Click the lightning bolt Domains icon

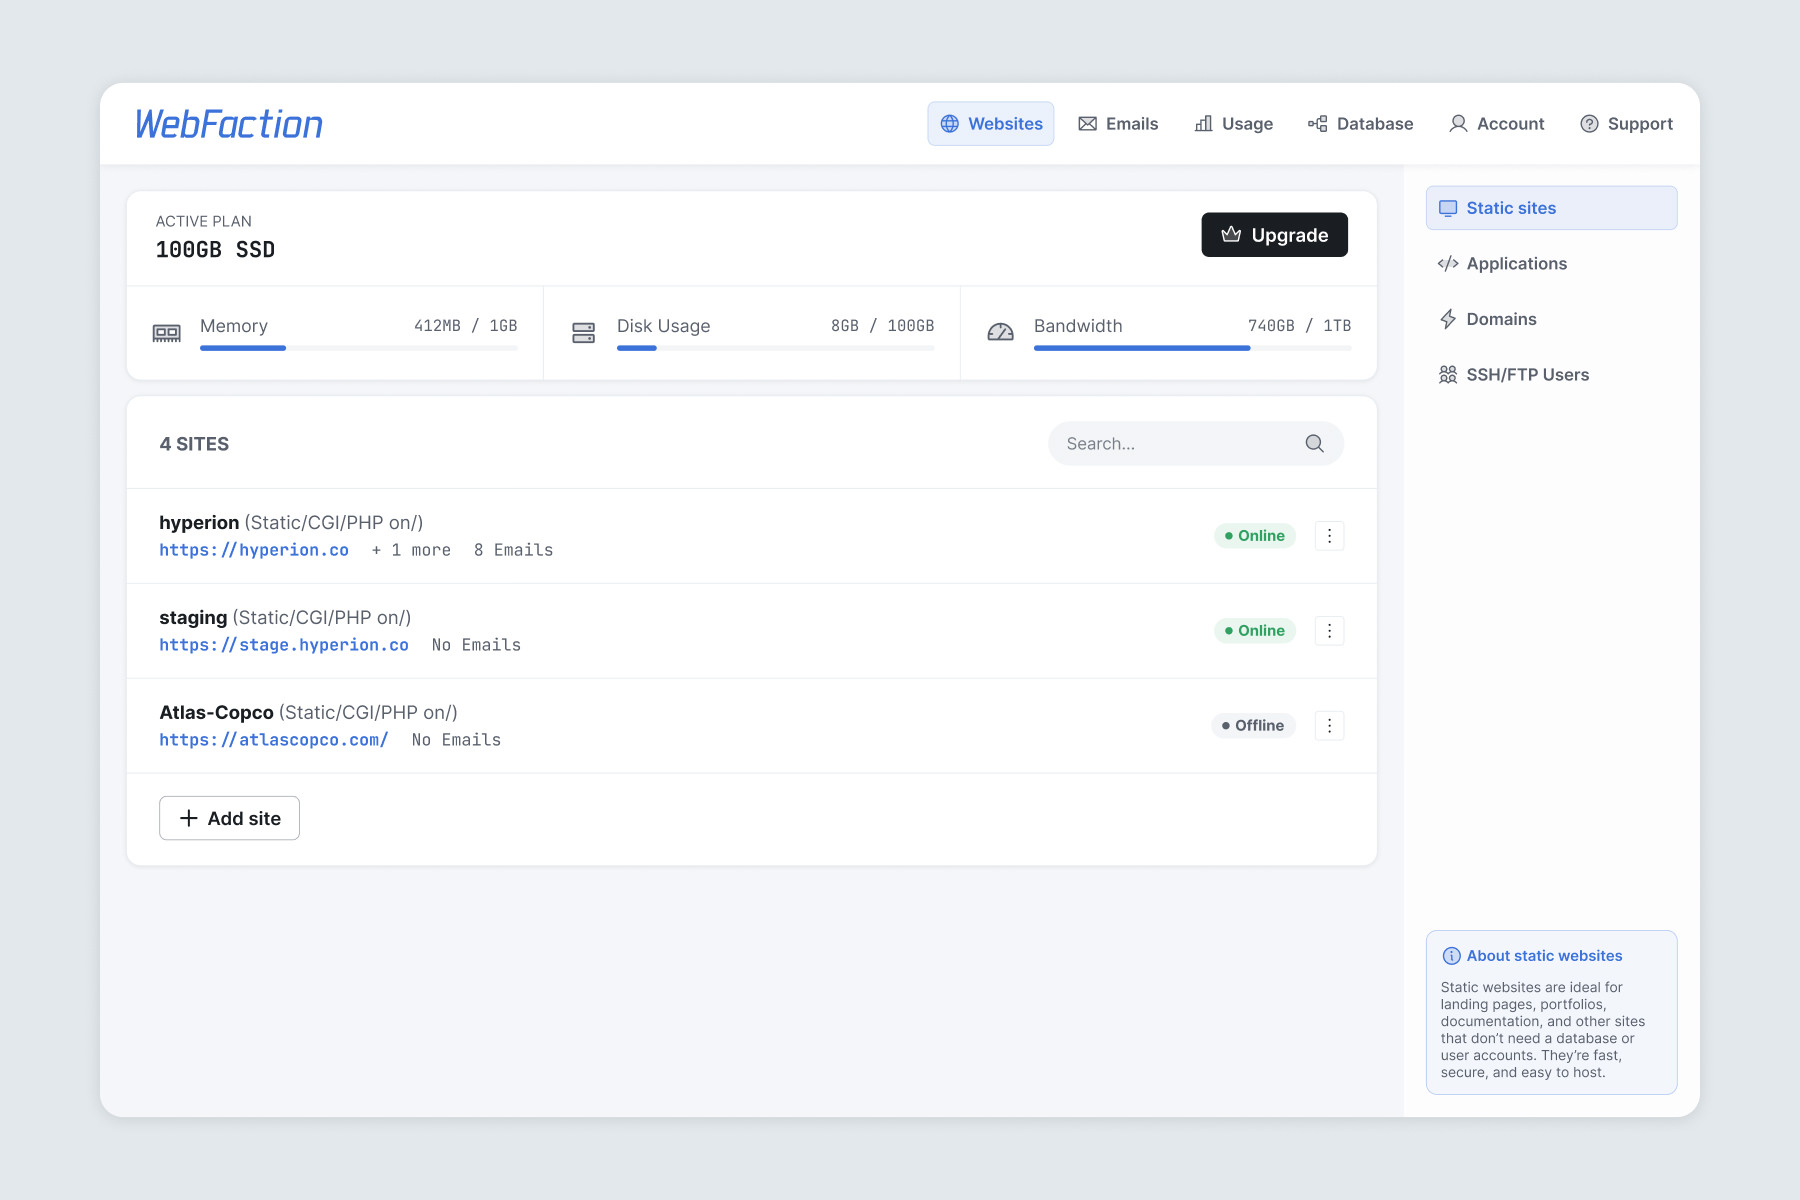[1448, 319]
